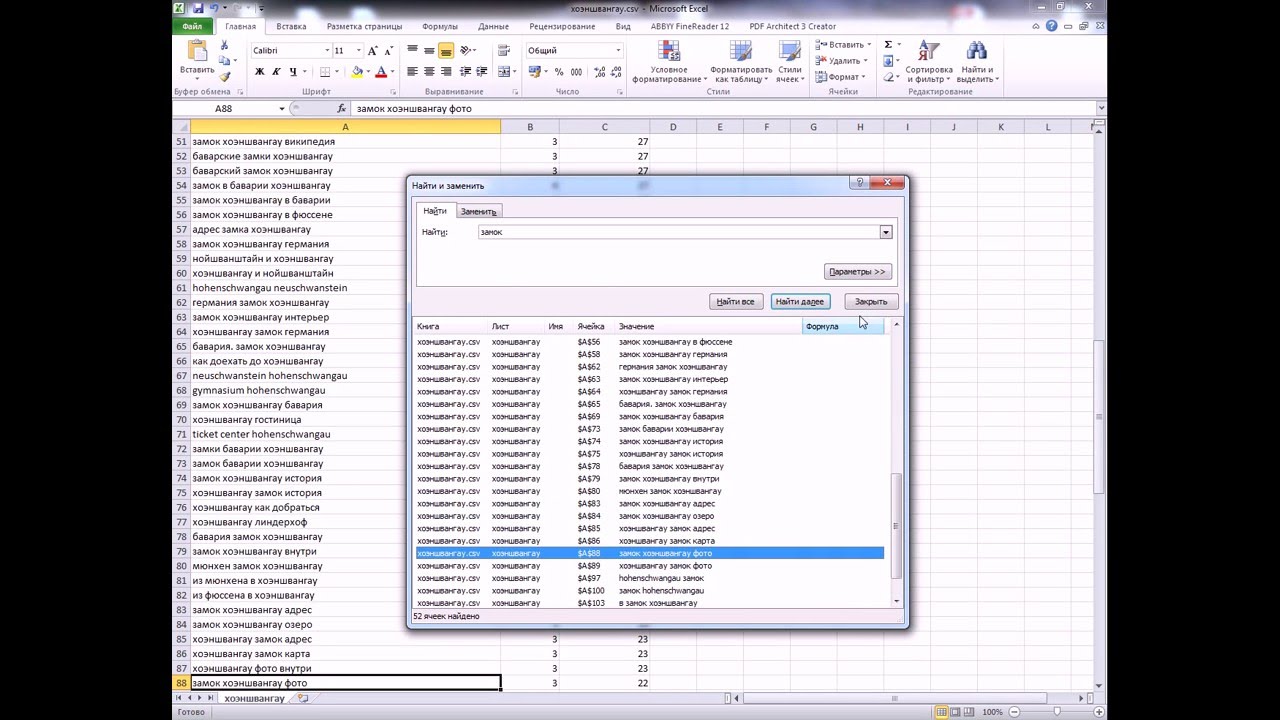Click the Format Painter brush icon
The image size is (1280, 720).
(225, 77)
